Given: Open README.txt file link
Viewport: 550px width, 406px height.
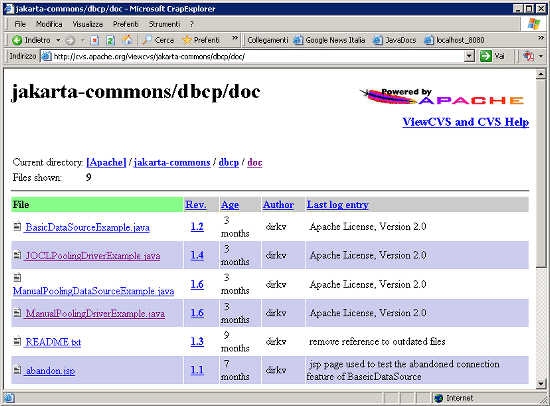Looking at the screenshot, I should [x=53, y=342].
